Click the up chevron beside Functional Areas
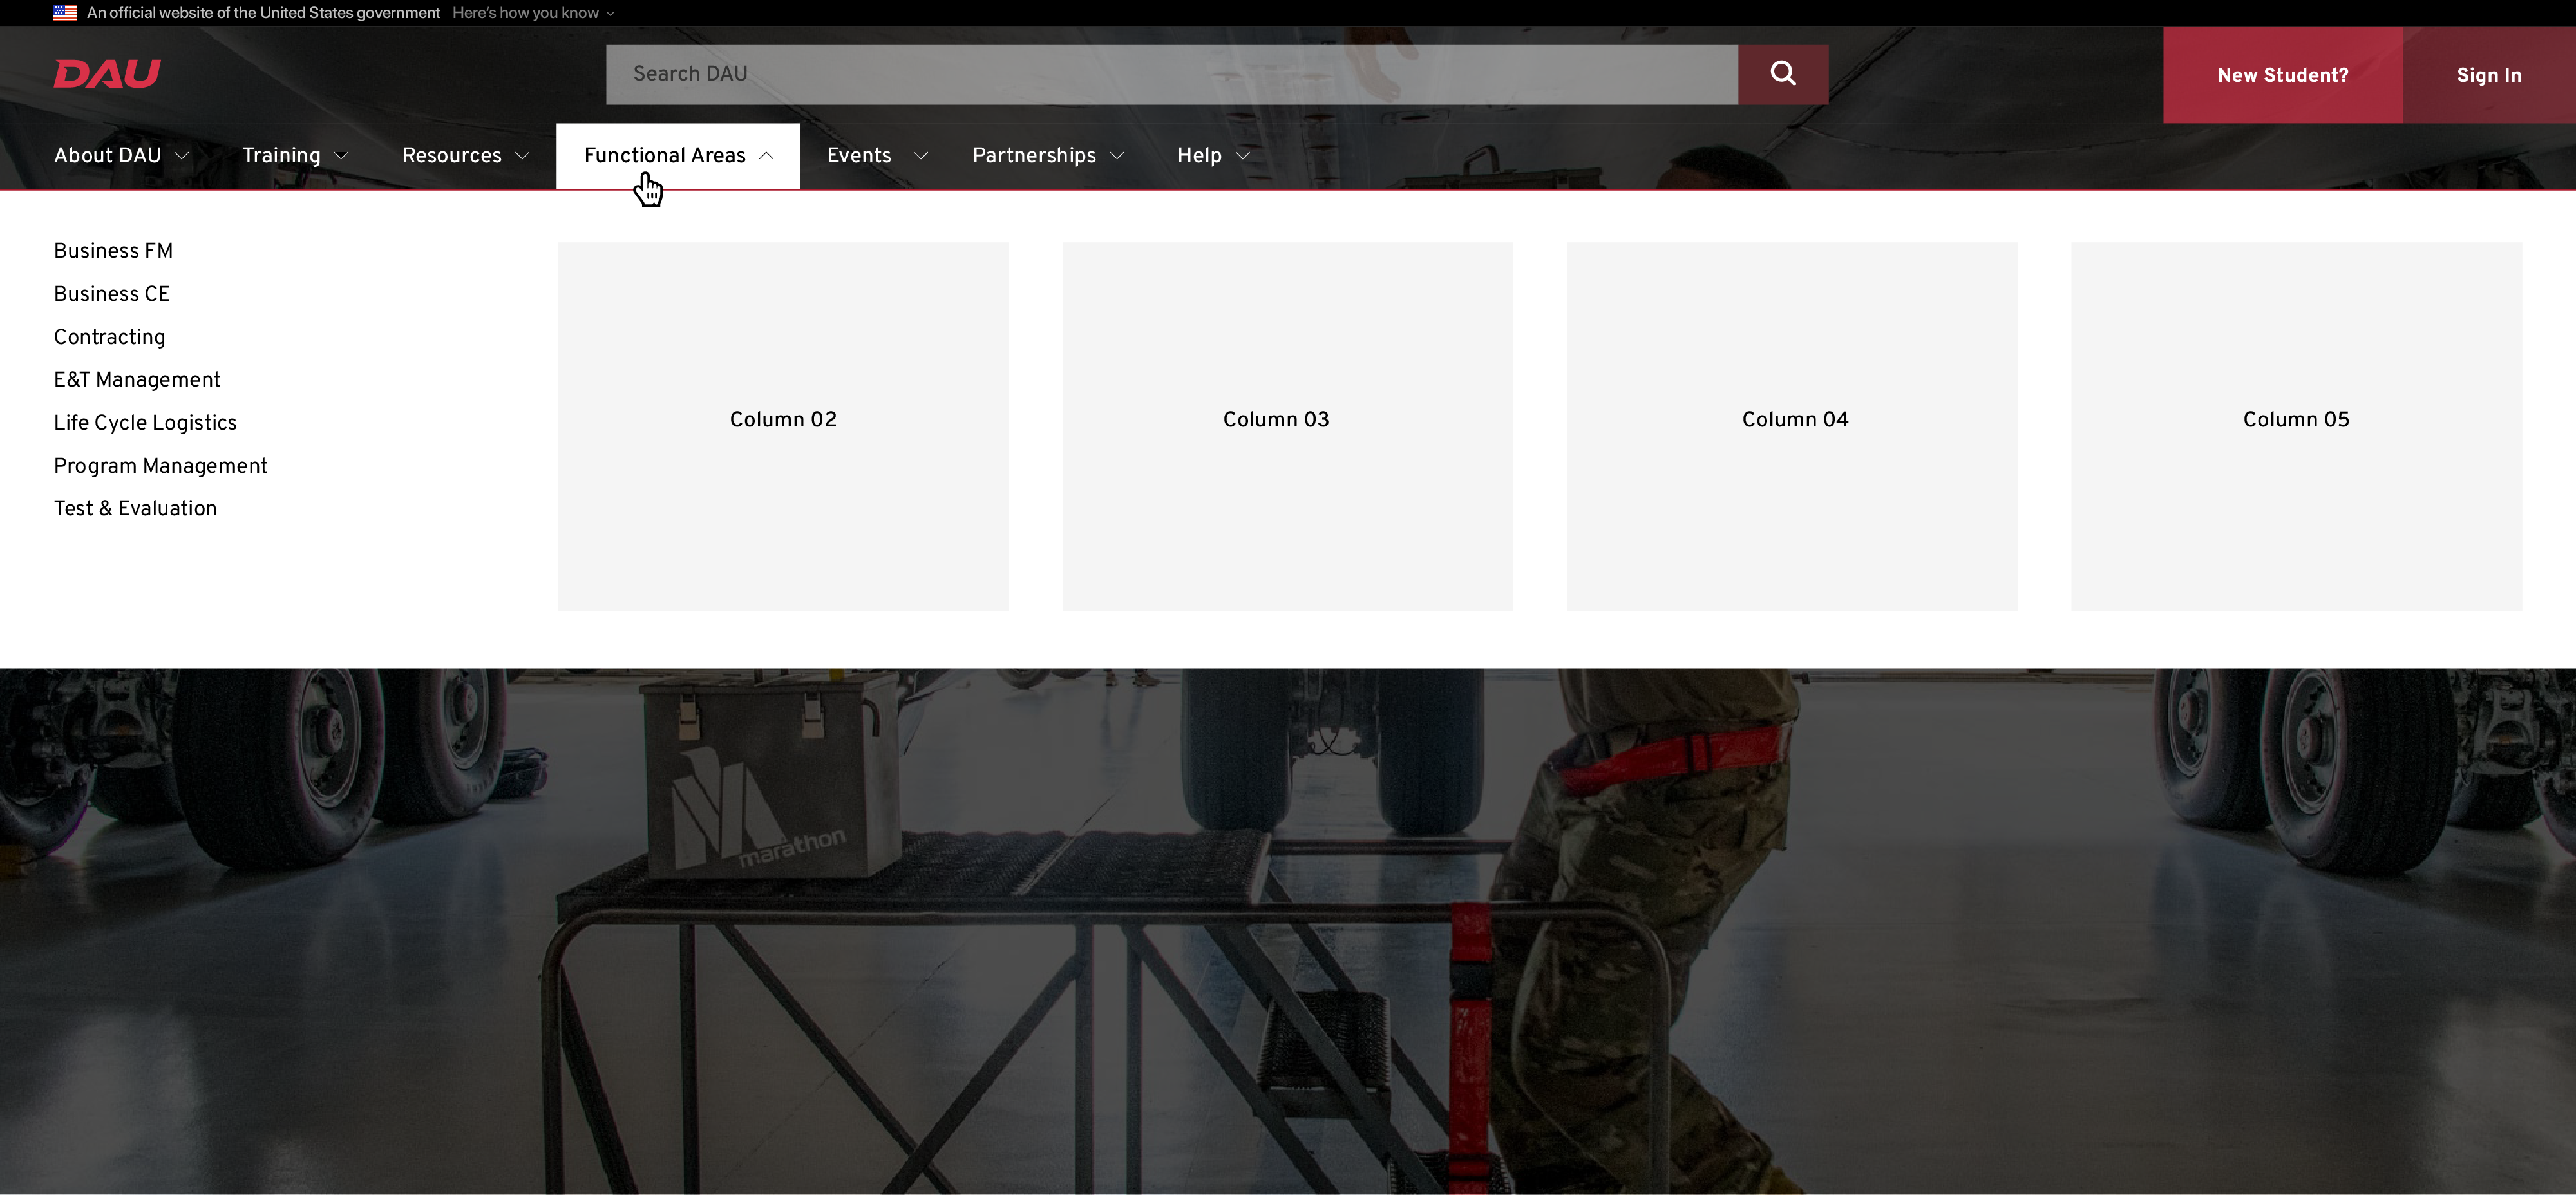The width and height of the screenshot is (2576, 1195). point(766,156)
